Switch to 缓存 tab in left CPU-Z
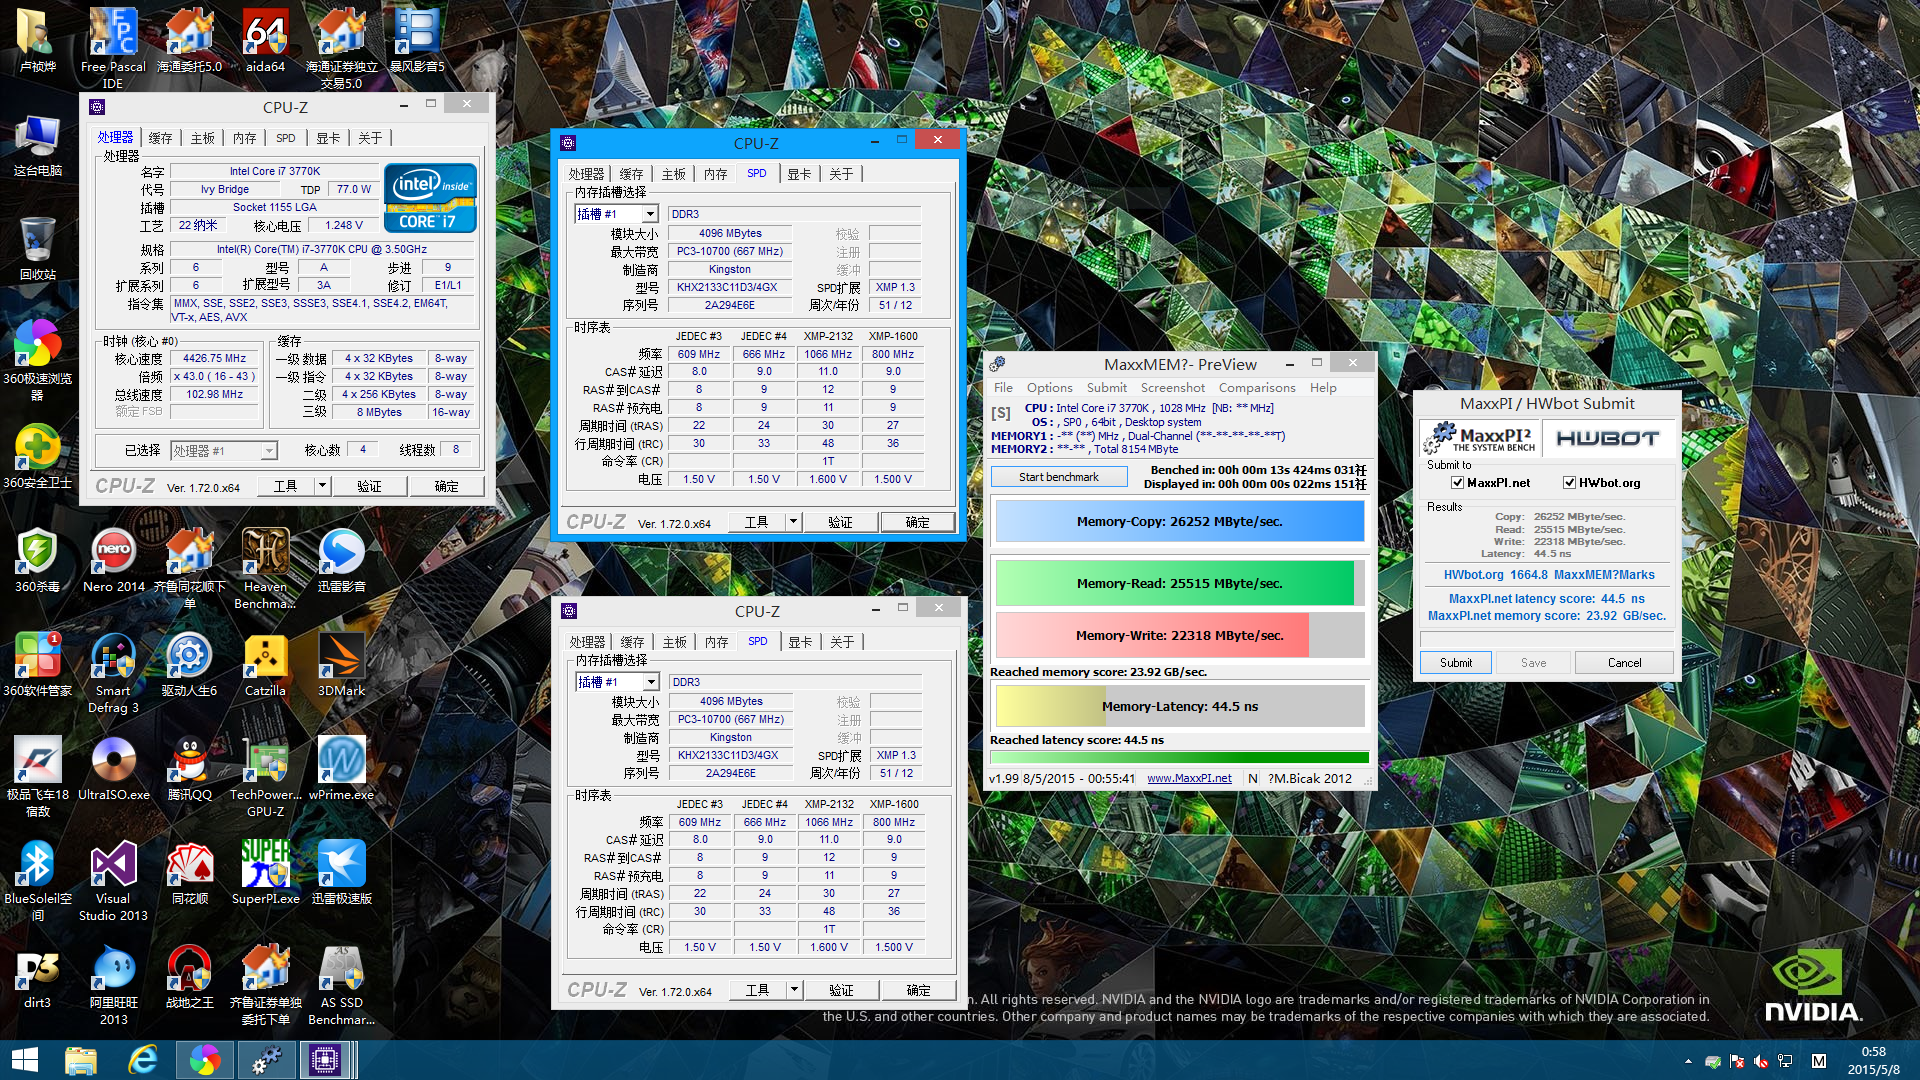1920x1080 pixels. [x=160, y=138]
